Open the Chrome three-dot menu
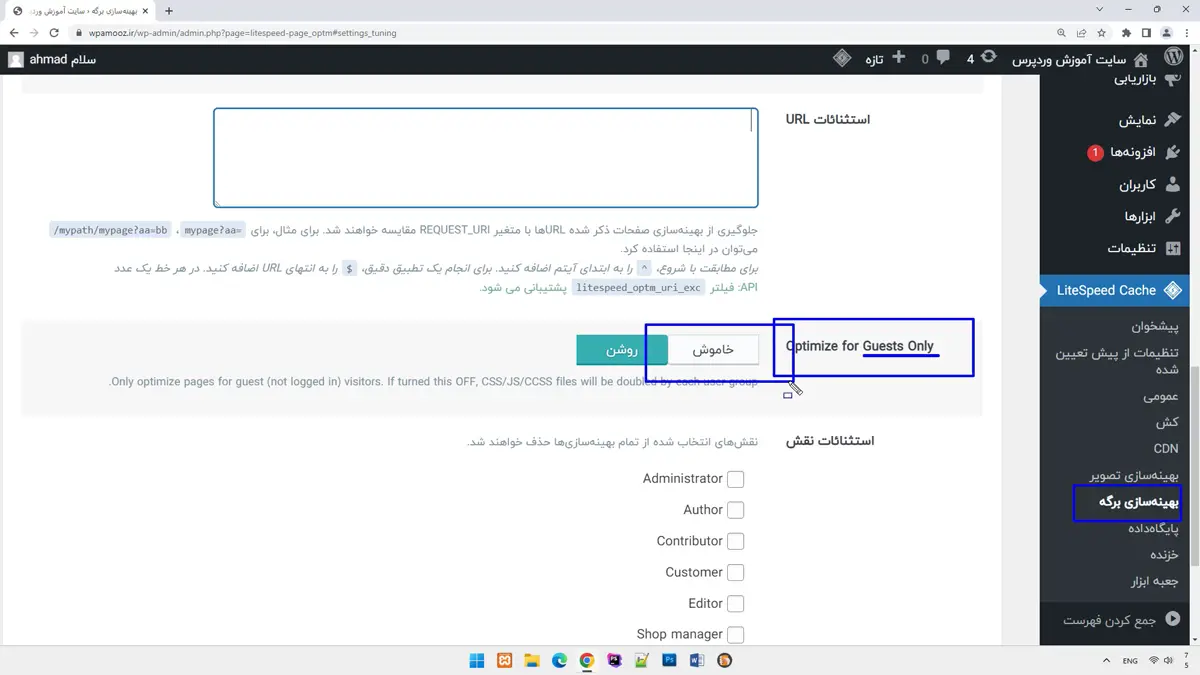Screen dimensions: 1200x675 pos(1185,32)
